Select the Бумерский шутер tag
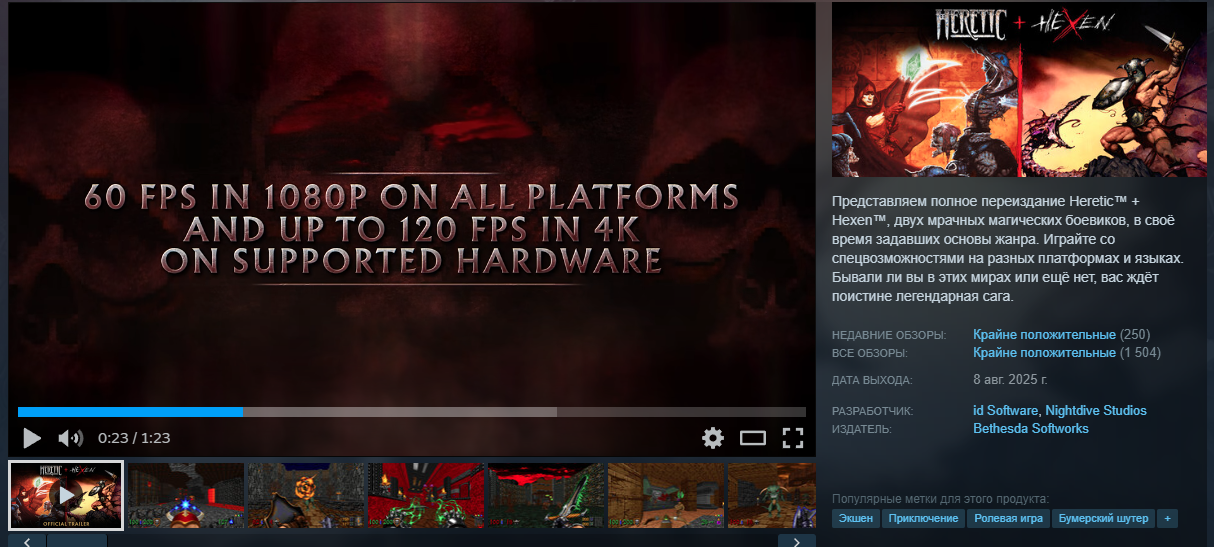Viewport: 1214px width, 547px height. (x=1103, y=518)
